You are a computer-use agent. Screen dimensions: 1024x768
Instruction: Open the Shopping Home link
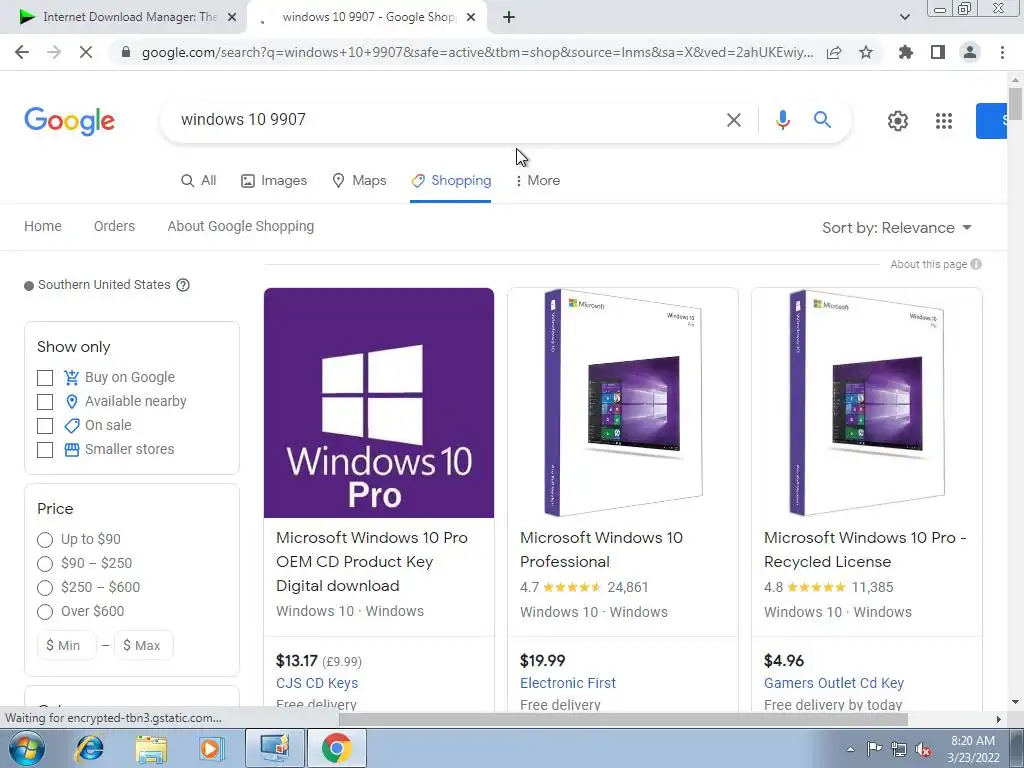(x=43, y=226)
